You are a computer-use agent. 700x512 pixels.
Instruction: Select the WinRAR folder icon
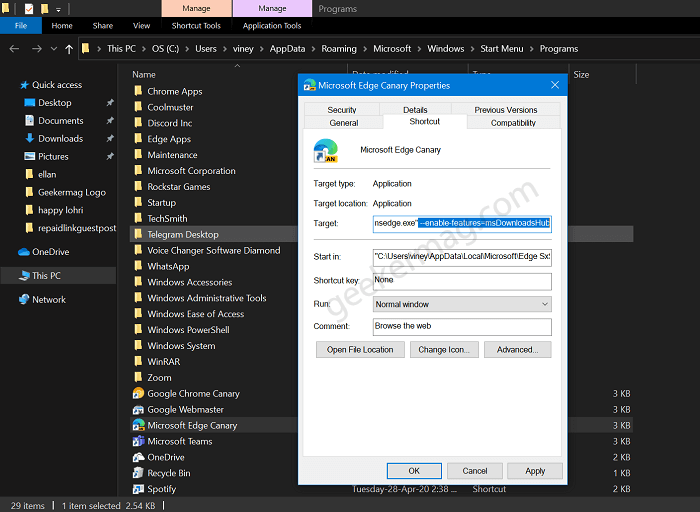138,362
